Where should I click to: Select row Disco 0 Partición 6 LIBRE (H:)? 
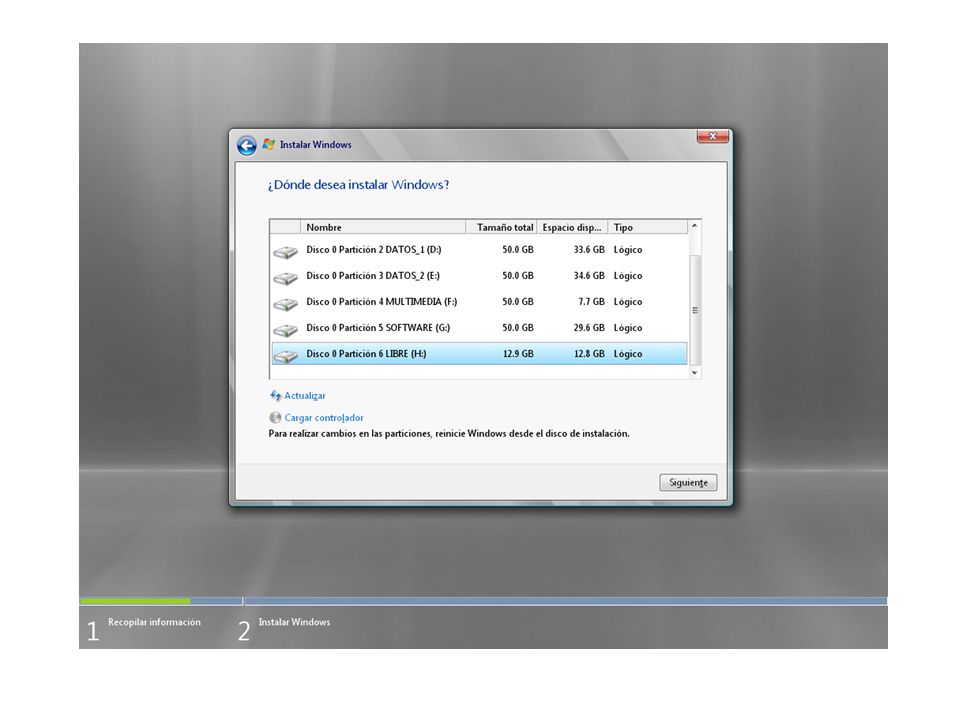[479, 354]
